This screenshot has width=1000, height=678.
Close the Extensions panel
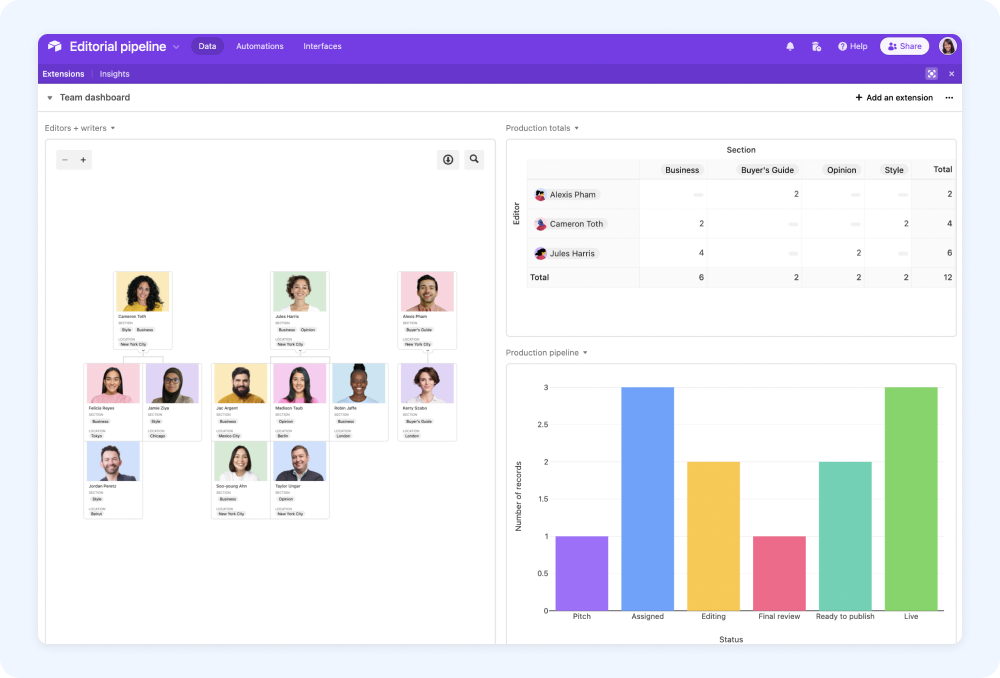point(951,73)
